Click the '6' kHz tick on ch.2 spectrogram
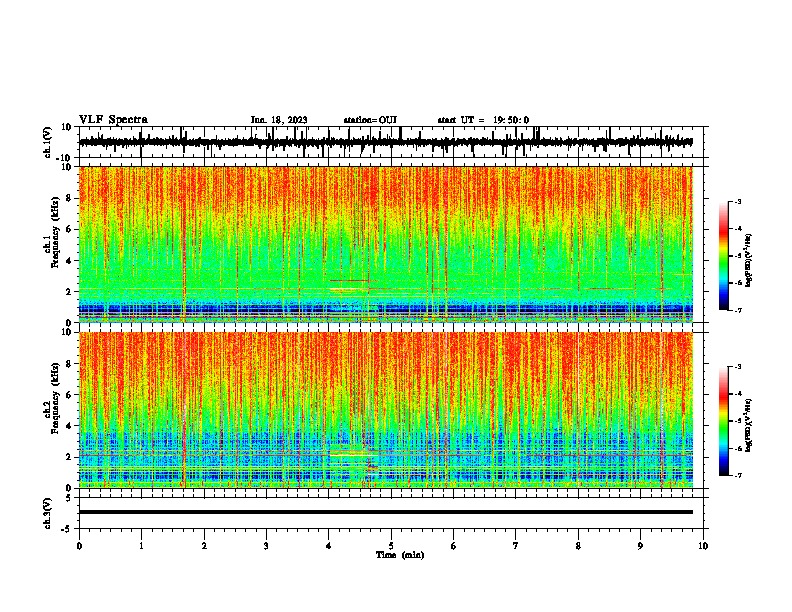Image resolution: width=792 pixels, height=612 pixels. click(70, 395)
